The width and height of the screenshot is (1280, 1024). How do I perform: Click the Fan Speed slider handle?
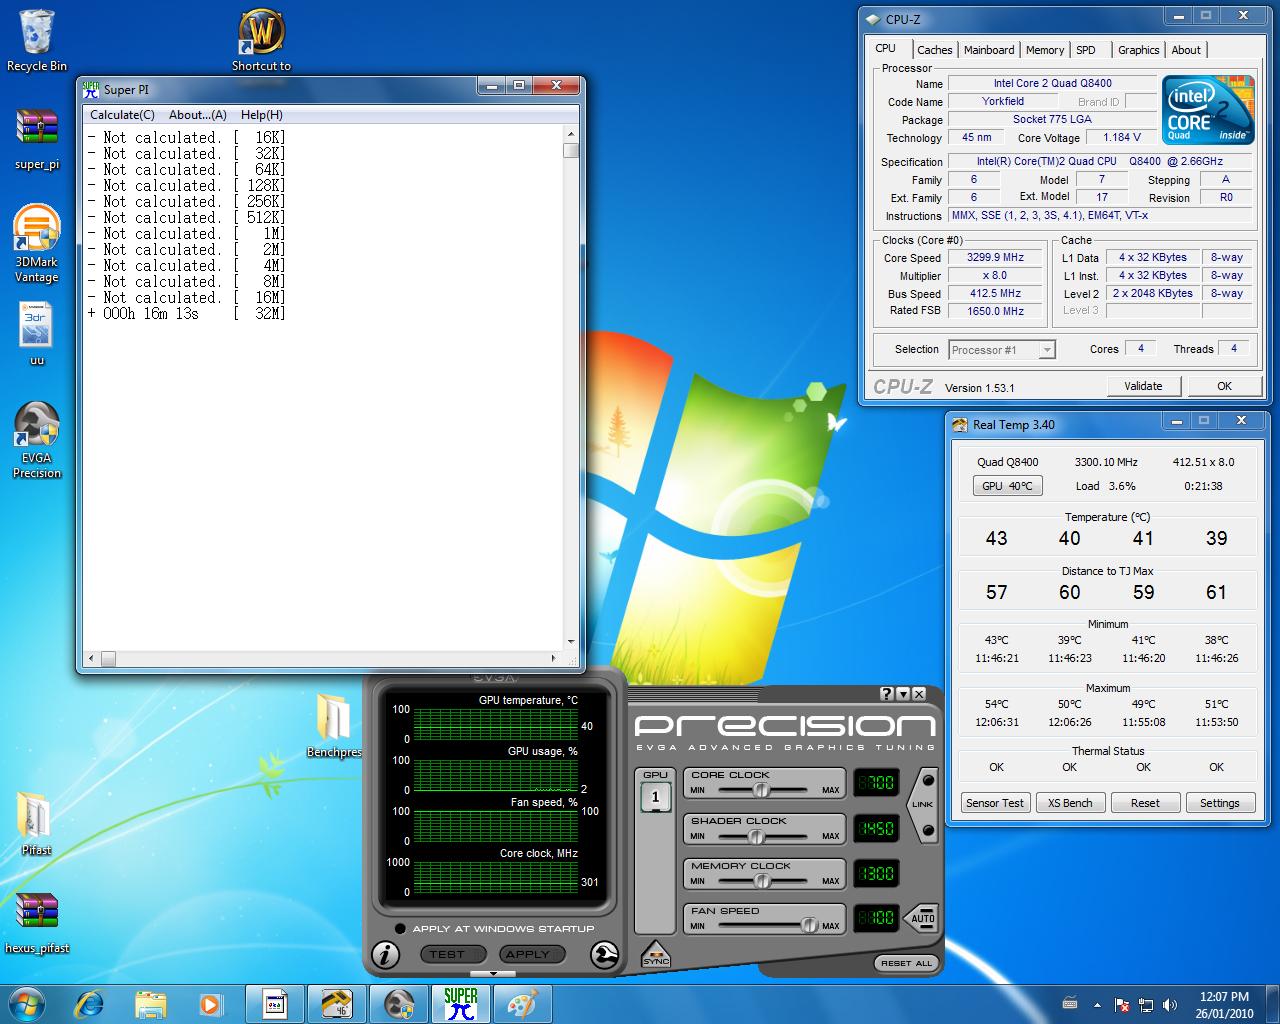pyautogui.click(x=808, y=926)
